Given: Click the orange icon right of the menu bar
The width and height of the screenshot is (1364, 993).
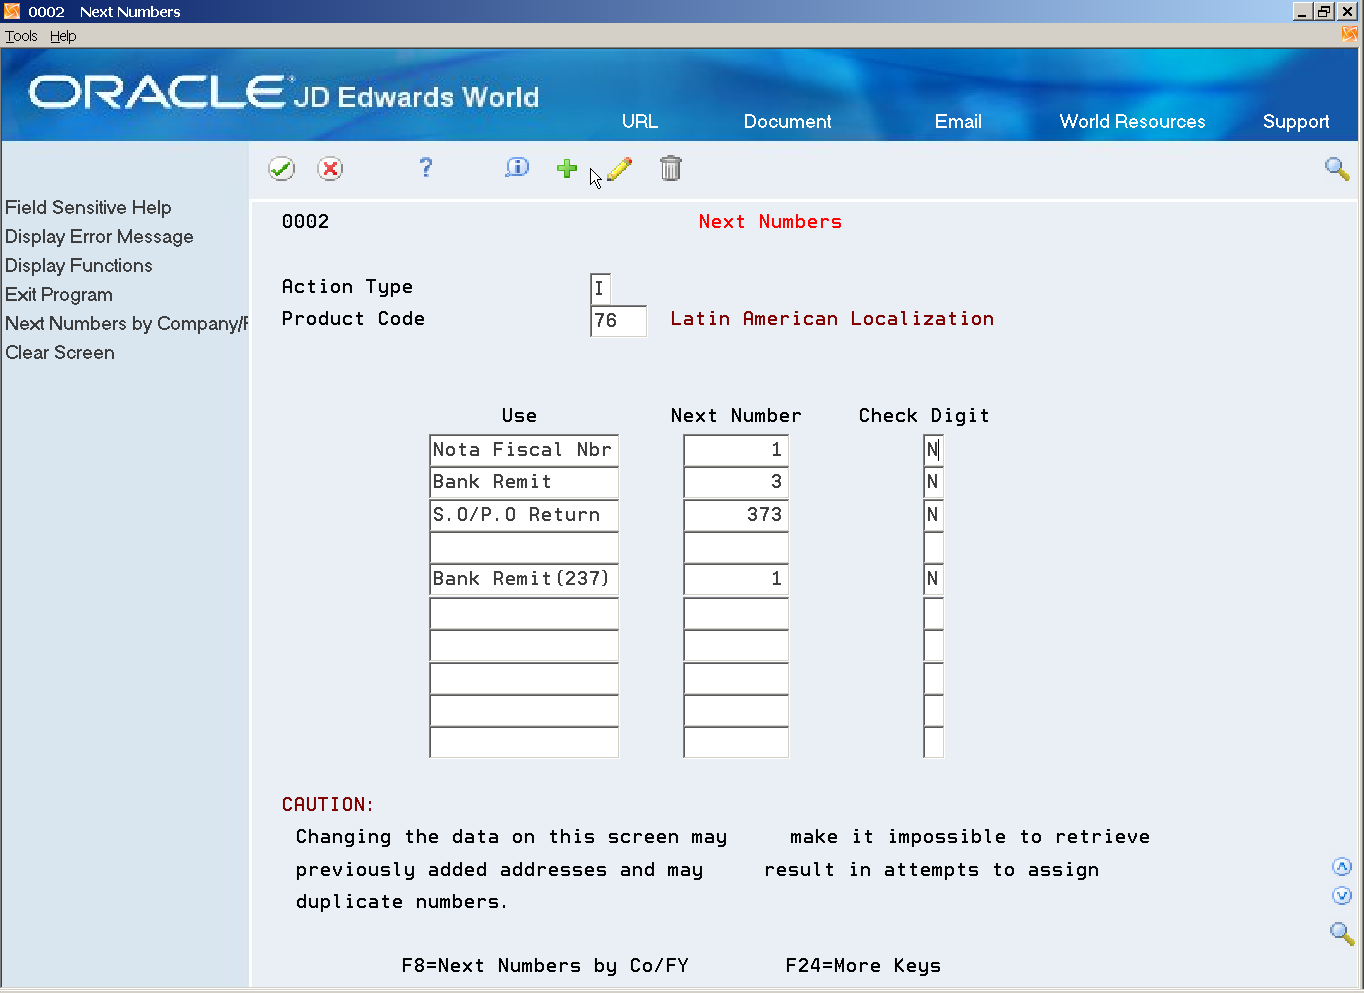Looking at the screenshot, I should click(x=1350, y=34).
